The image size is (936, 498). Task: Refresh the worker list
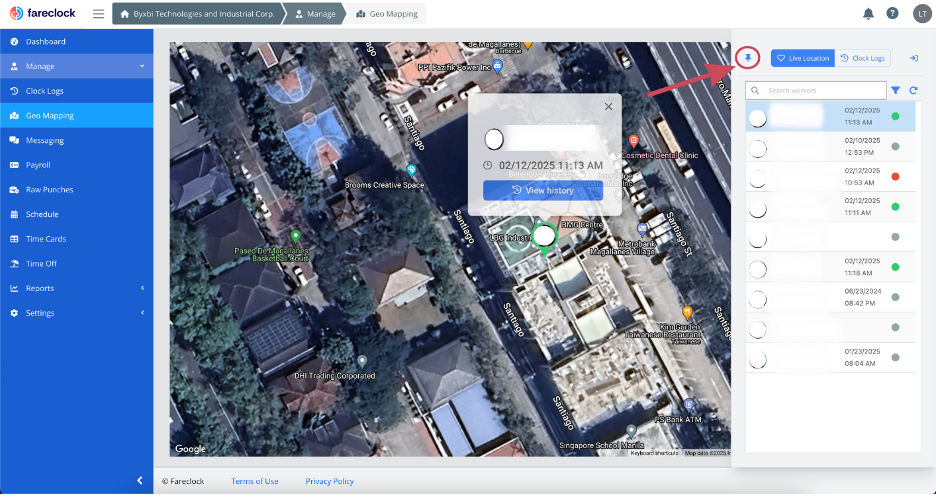(913, 90)
